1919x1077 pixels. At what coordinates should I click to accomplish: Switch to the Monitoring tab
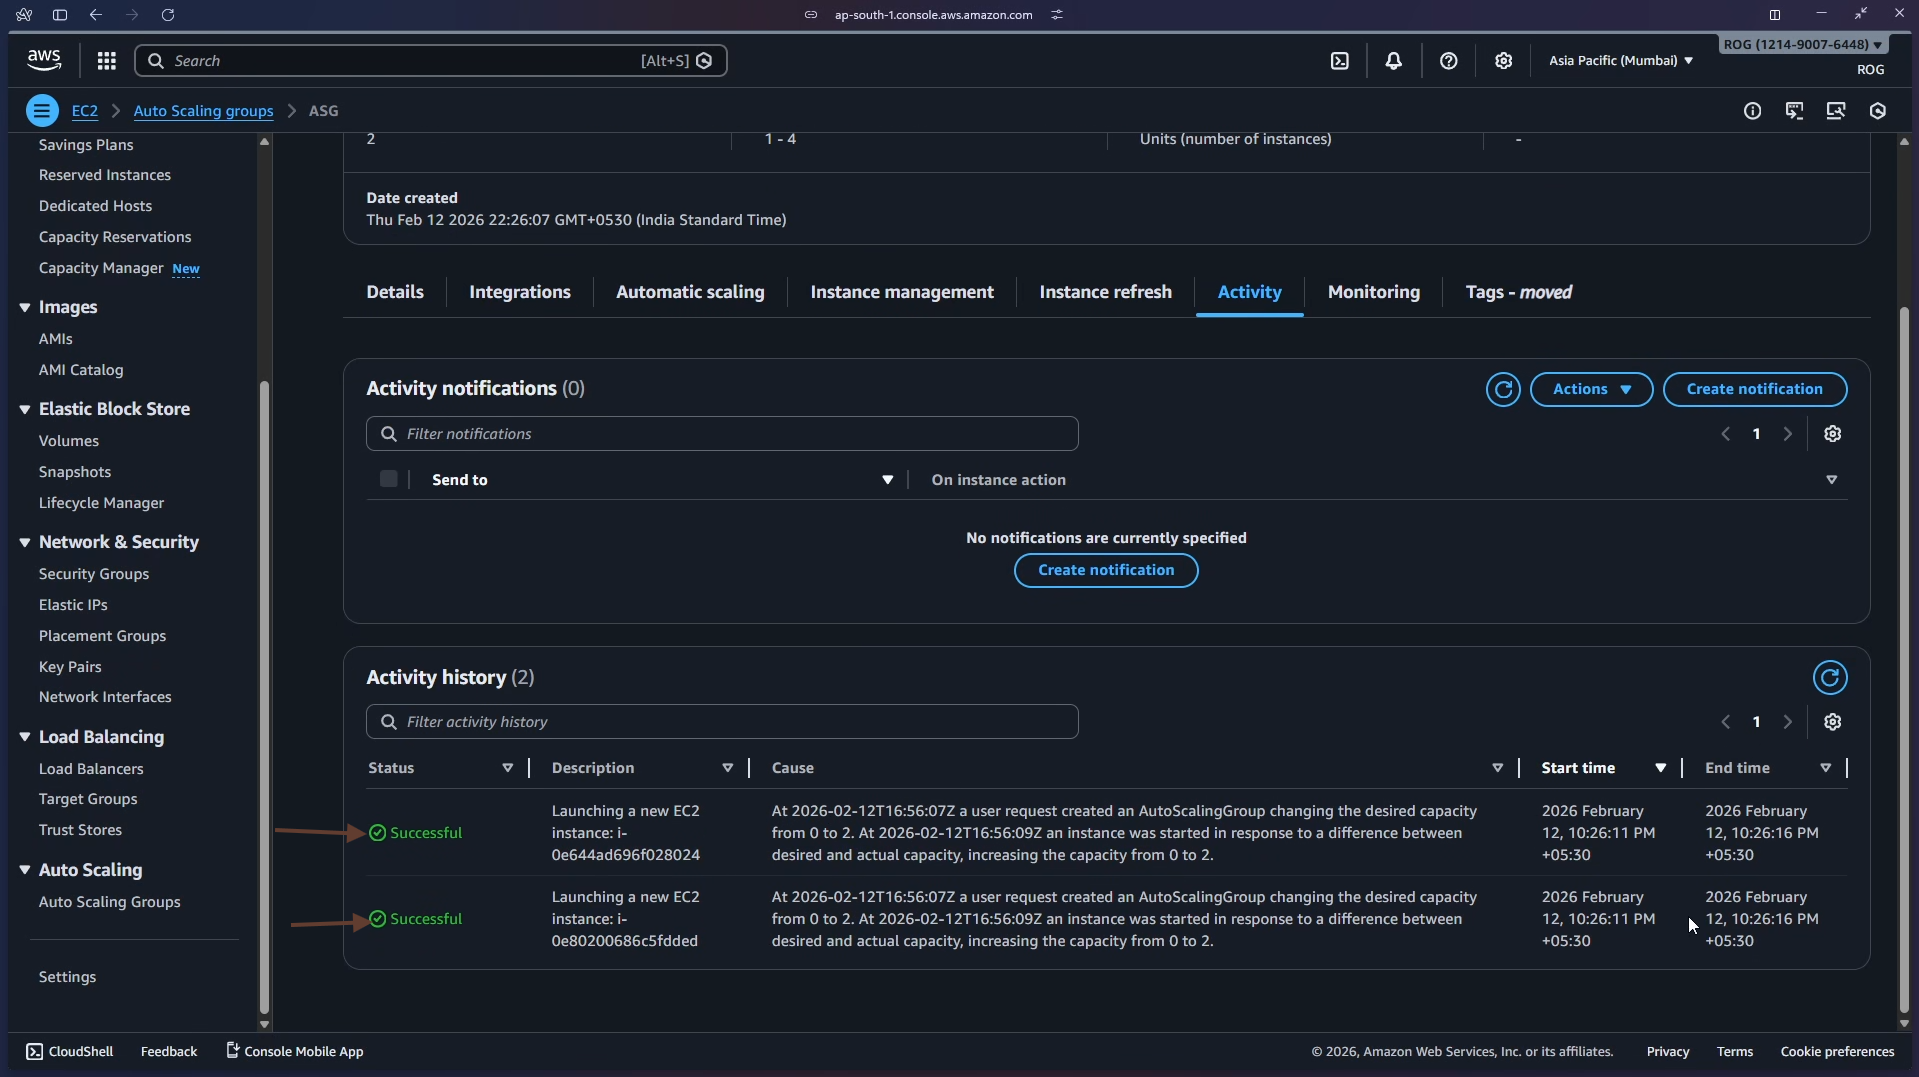click(1373, 292)
